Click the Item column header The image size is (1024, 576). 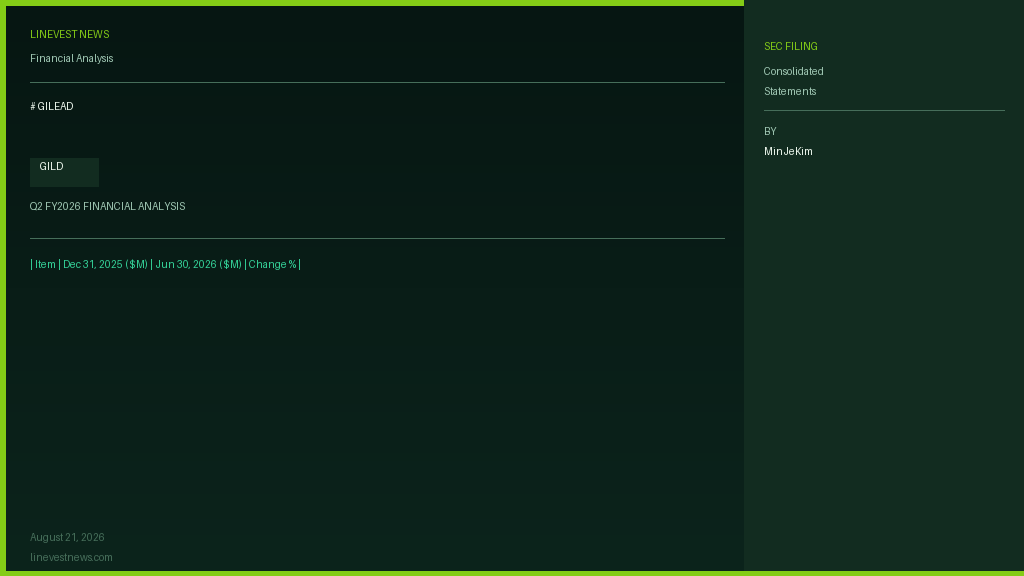[45, 264]
